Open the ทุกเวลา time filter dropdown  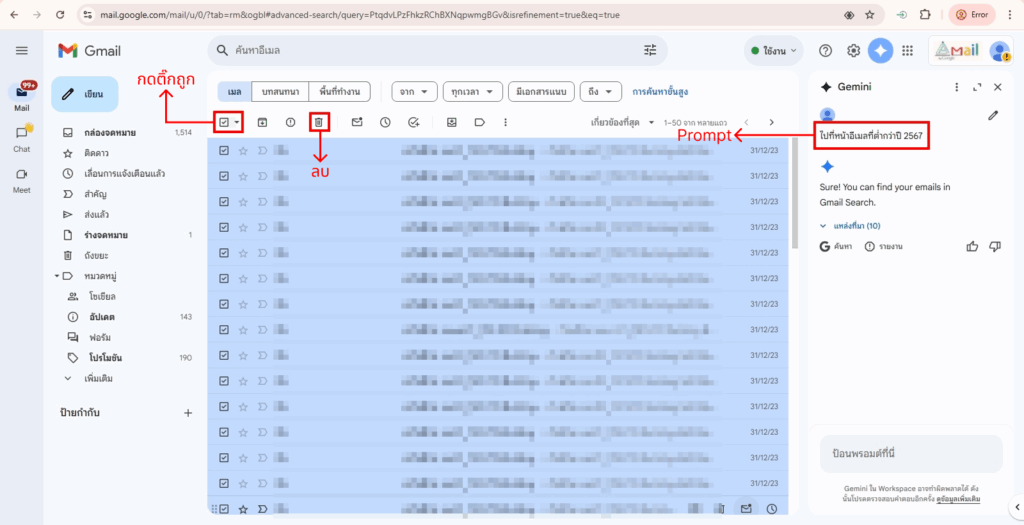coord(470,92)
